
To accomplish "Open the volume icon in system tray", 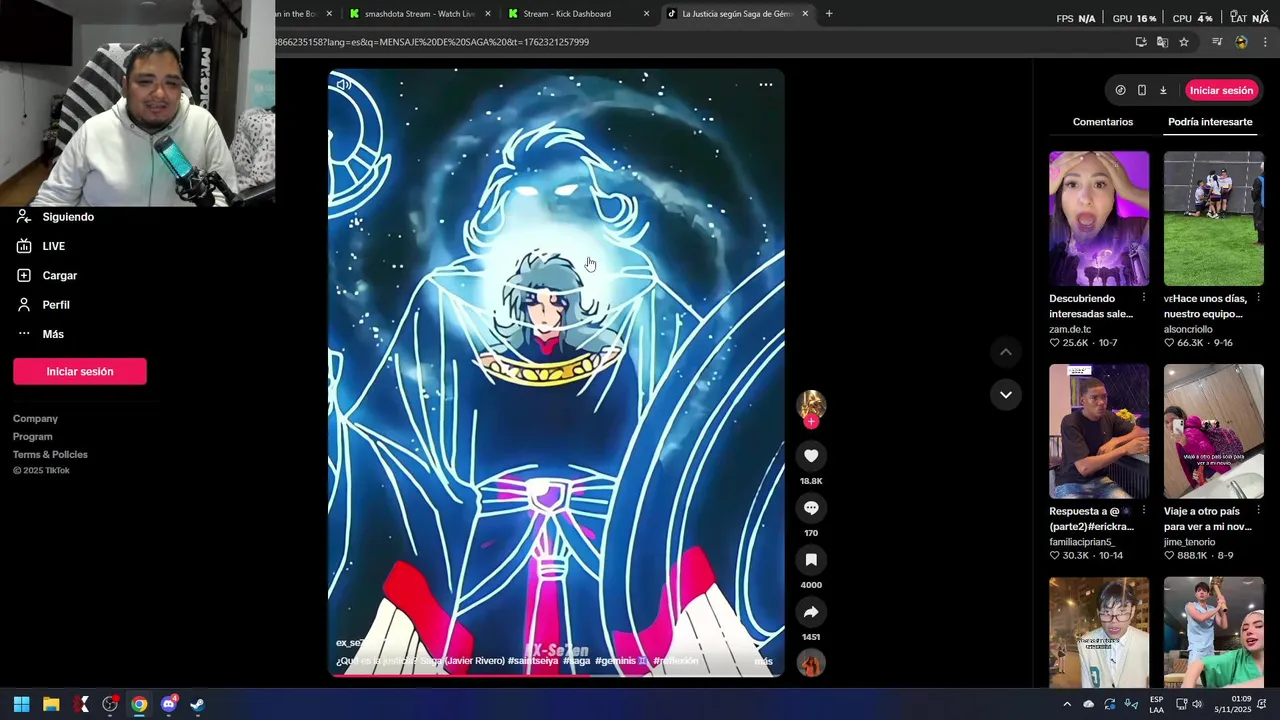I will pos(1197,704).
